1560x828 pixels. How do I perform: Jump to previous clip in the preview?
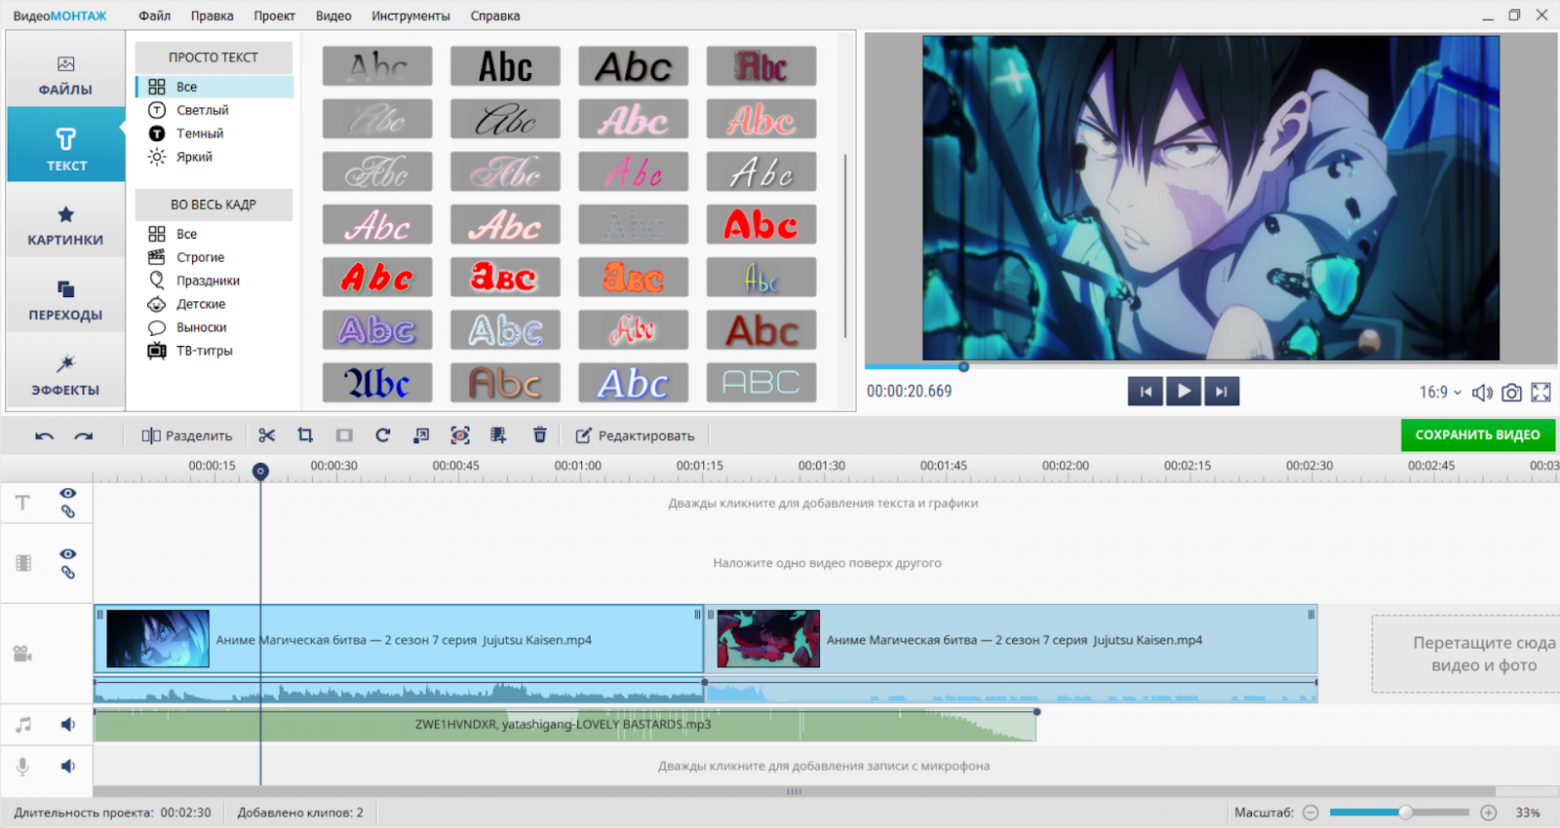1146,391
